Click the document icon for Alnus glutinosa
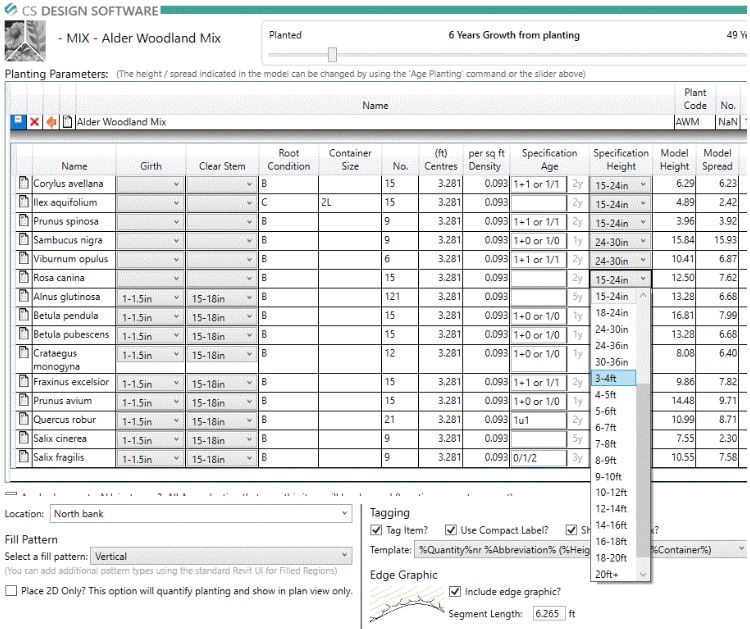Image resolution: width=750 pixels, height=629 pixels. pos(23,296)
